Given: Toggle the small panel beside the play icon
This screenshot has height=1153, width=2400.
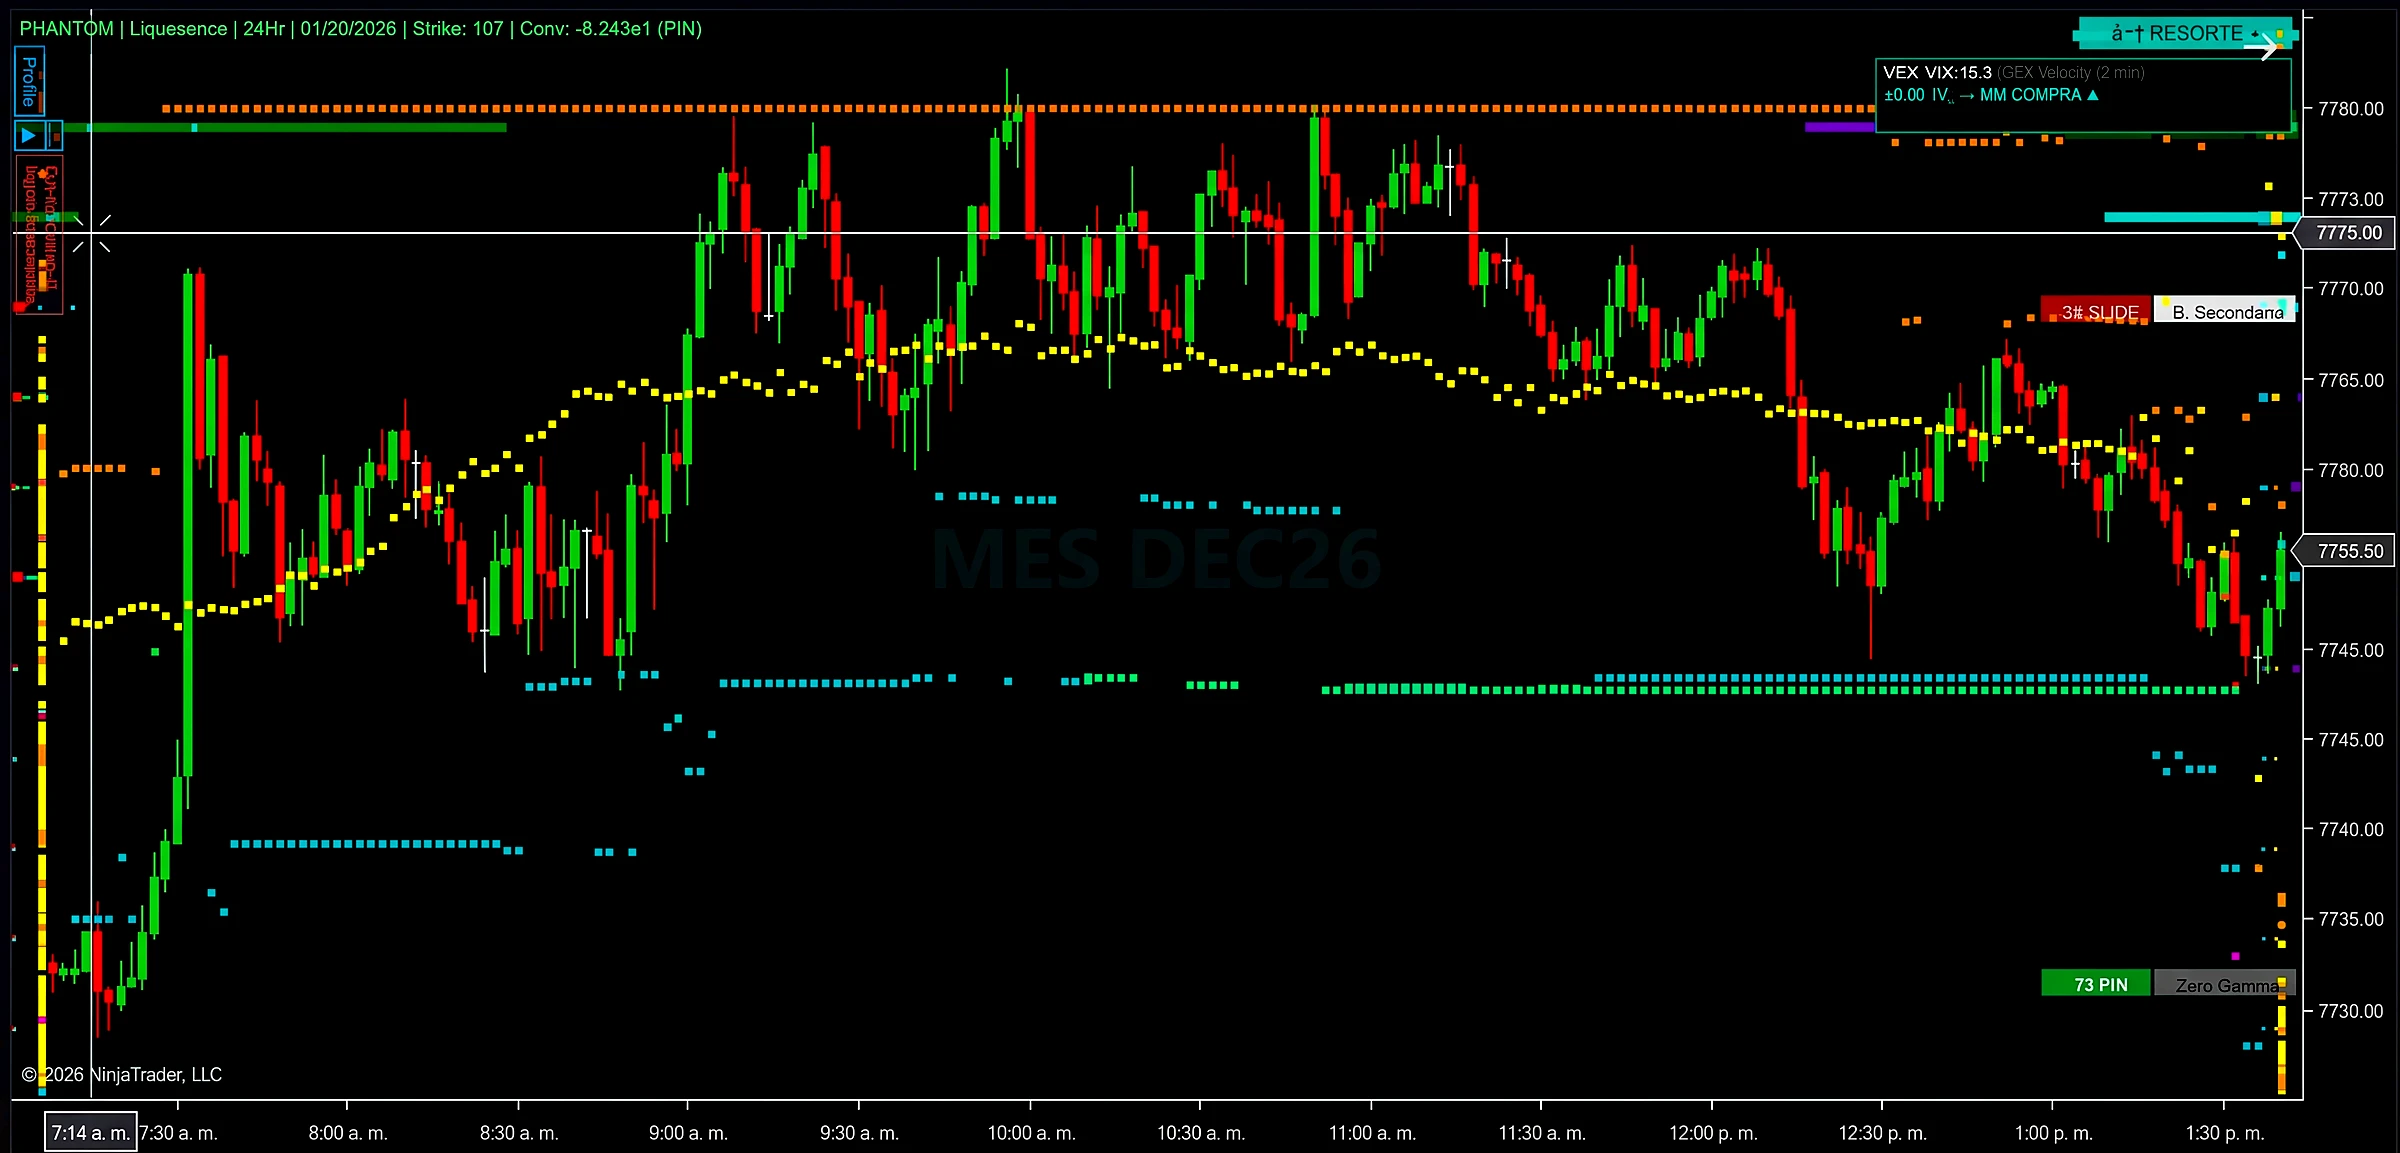Looking at the screenshot, I should [x=54, y=135].
